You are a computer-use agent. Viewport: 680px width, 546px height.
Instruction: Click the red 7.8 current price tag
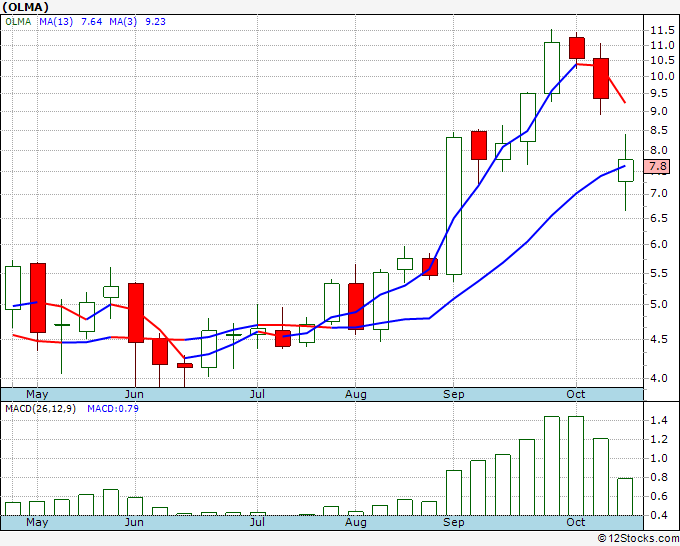[x=657, y=166]
